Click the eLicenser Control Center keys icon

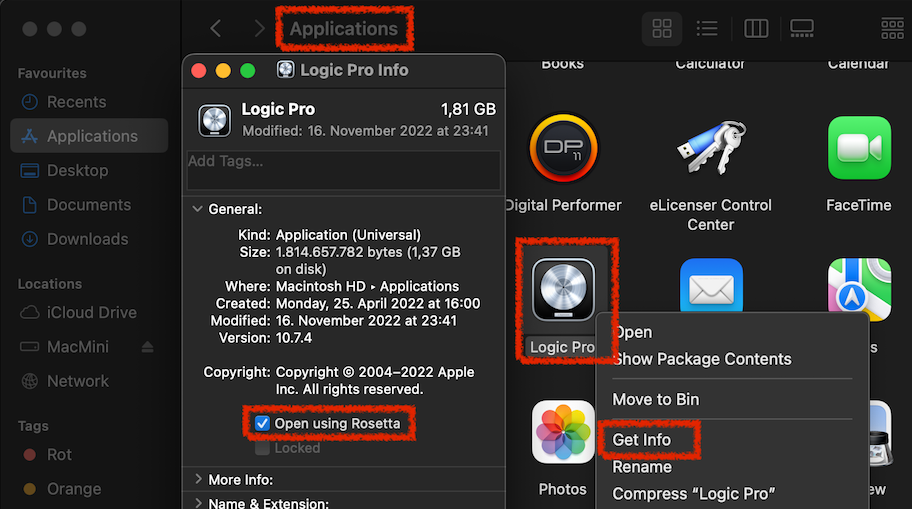[x=710, y=148]
